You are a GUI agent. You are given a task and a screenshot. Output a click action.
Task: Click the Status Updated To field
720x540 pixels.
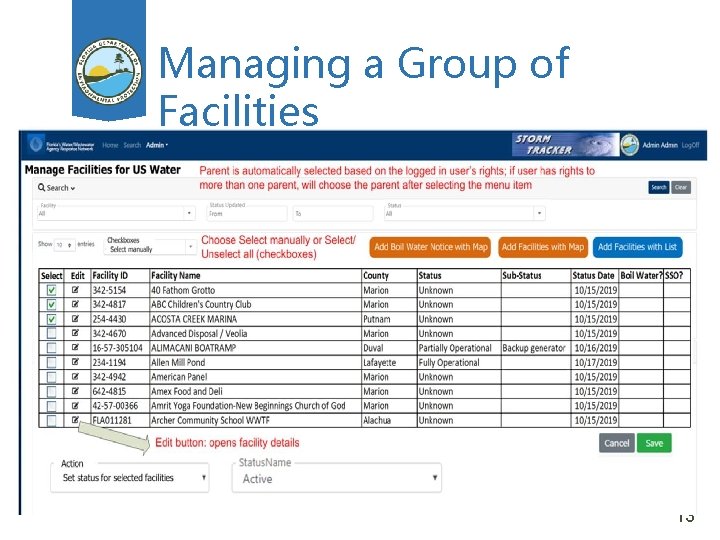click(333, 214)
